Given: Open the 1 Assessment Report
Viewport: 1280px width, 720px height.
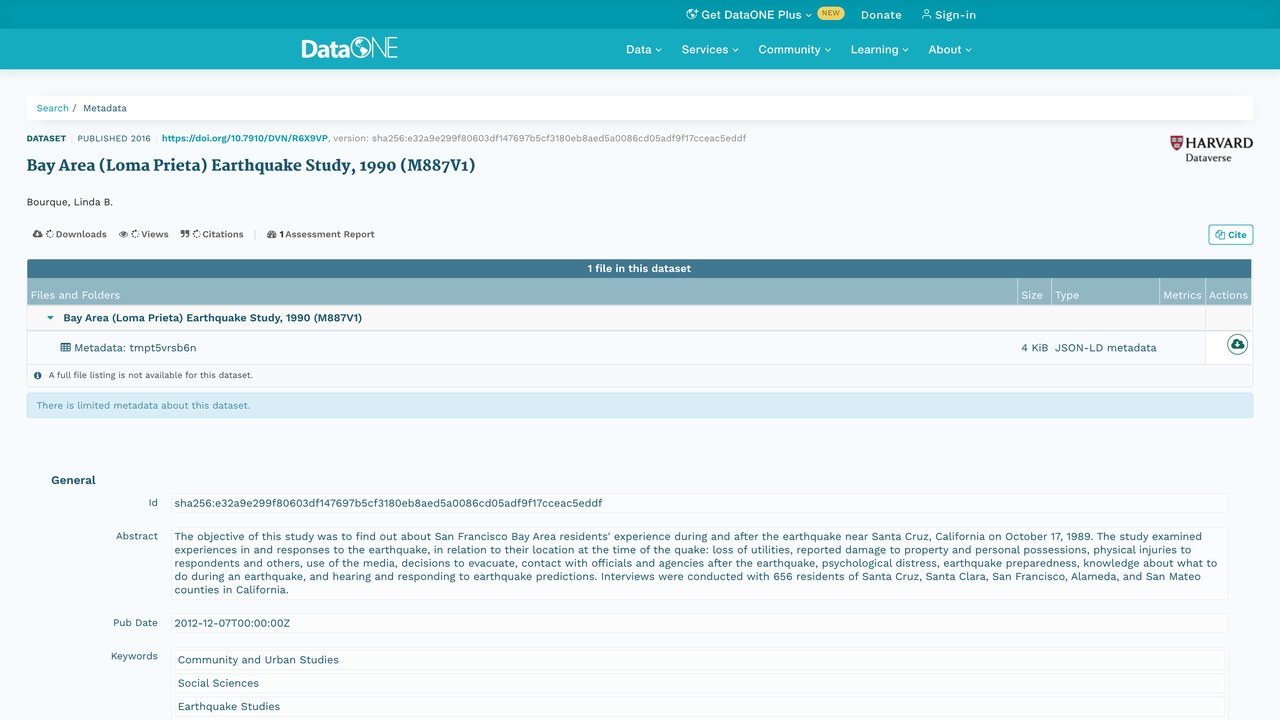Looking at the screenshot, I should (x=321, y=234).
